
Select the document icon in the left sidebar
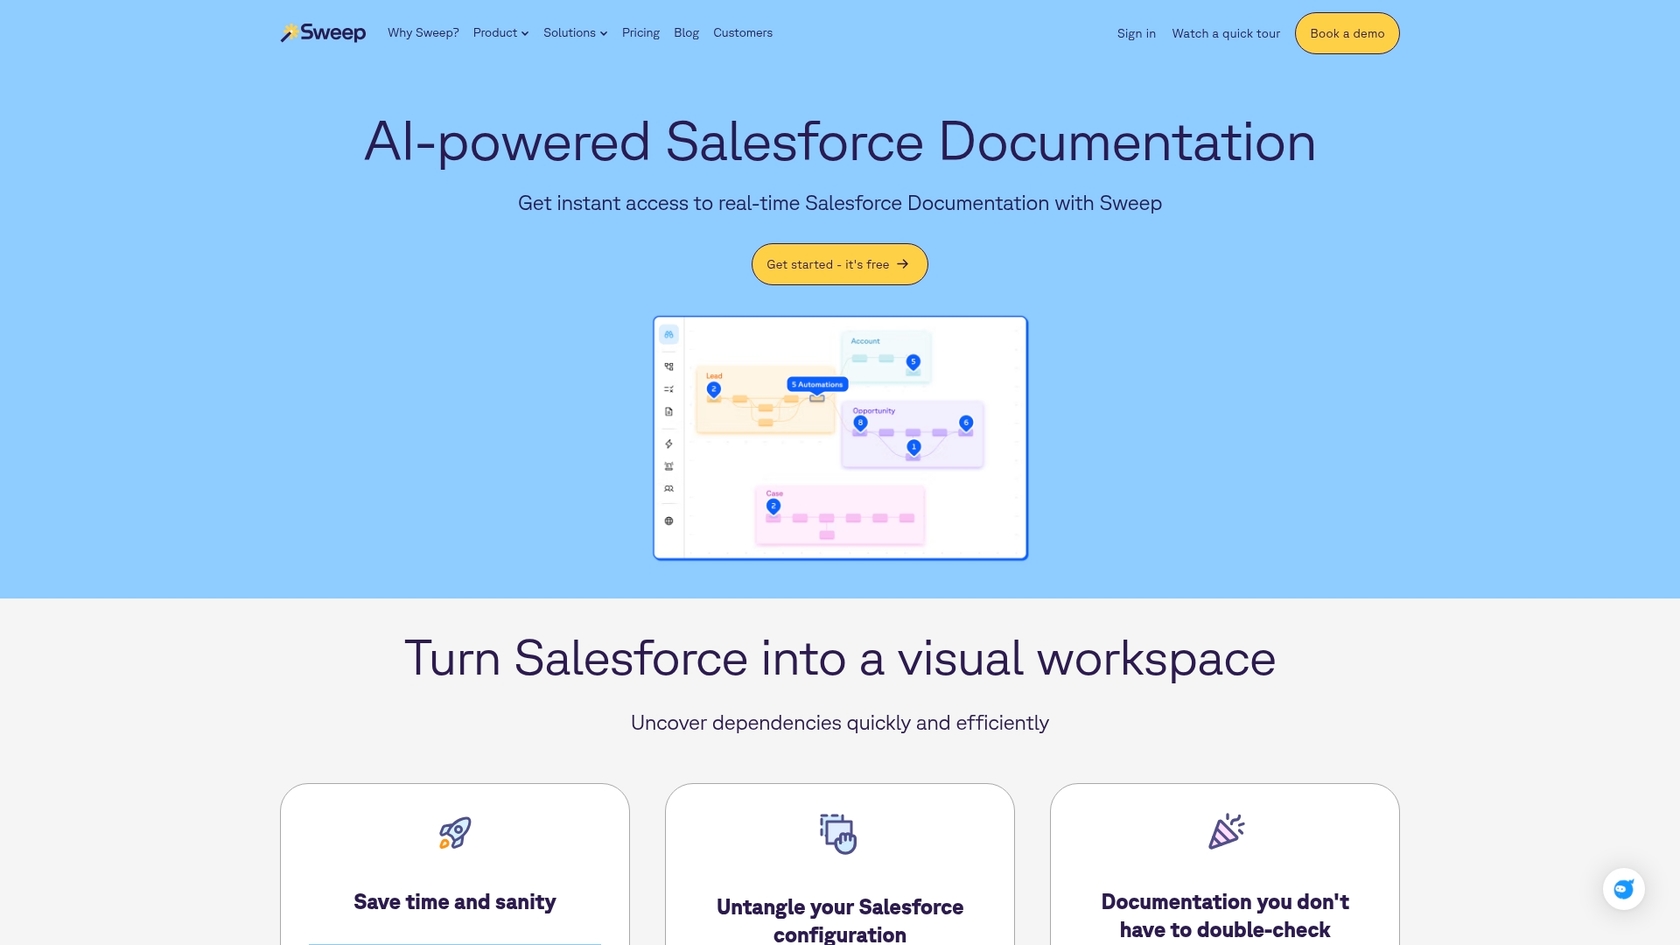click(668, 411)
